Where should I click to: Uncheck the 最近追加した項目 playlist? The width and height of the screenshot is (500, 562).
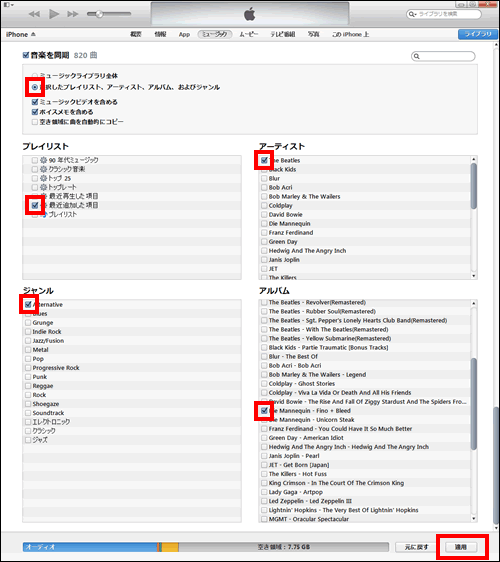[x=35, y=205]
